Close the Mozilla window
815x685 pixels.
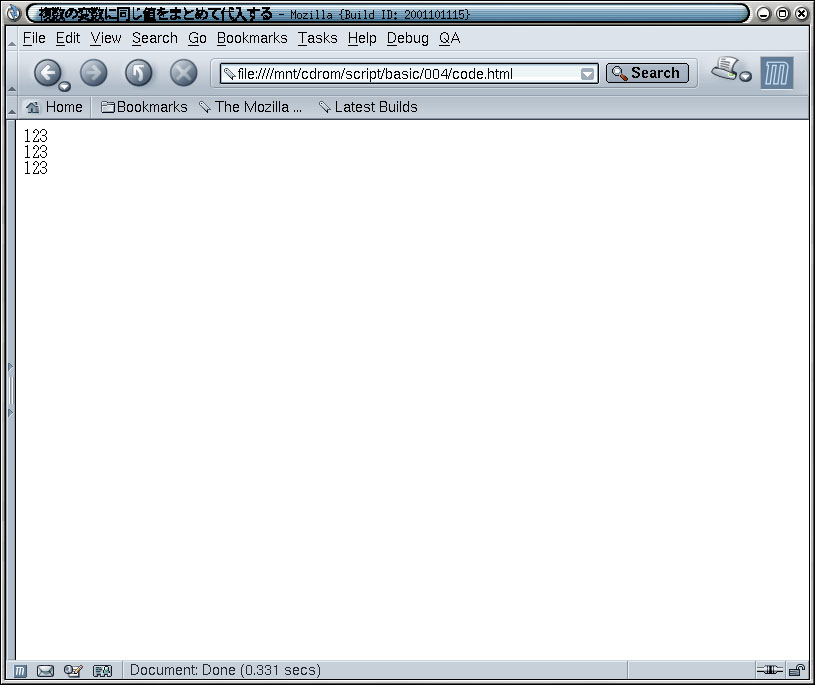coord(801,14)
